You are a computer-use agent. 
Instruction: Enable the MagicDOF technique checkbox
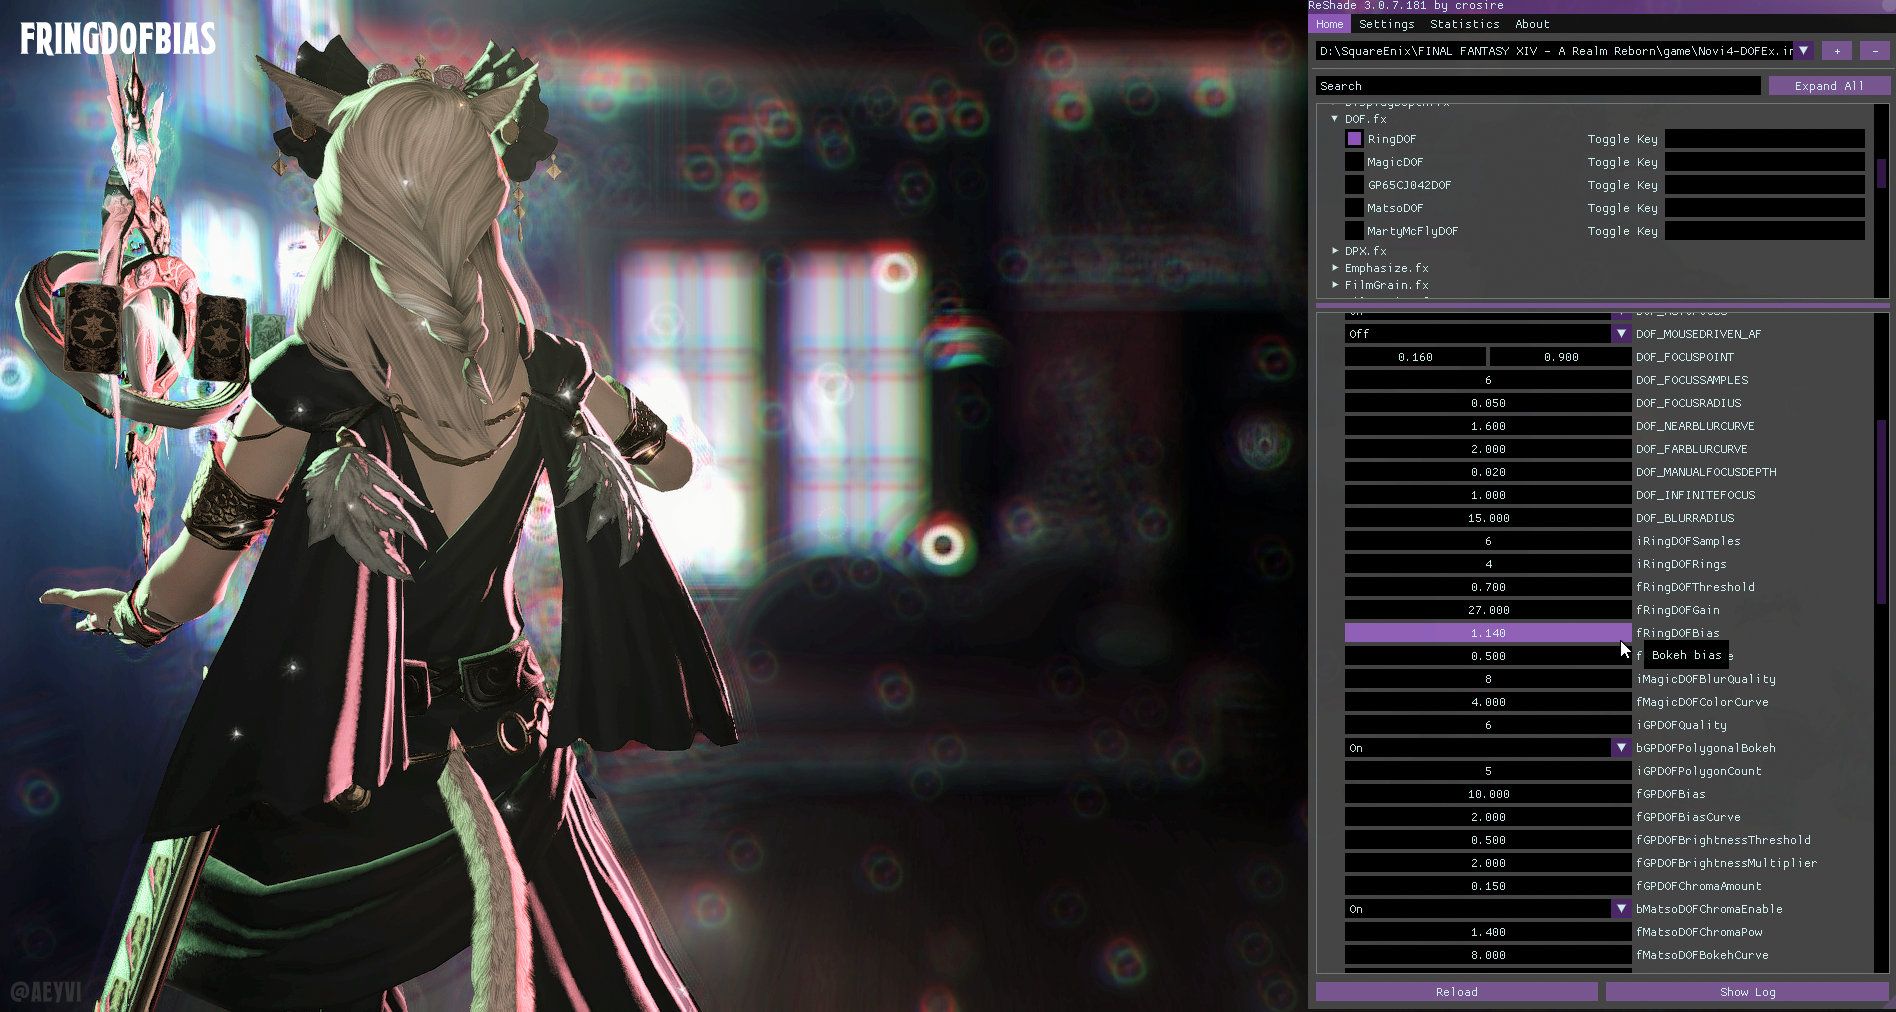click(x=1354, y=162)
